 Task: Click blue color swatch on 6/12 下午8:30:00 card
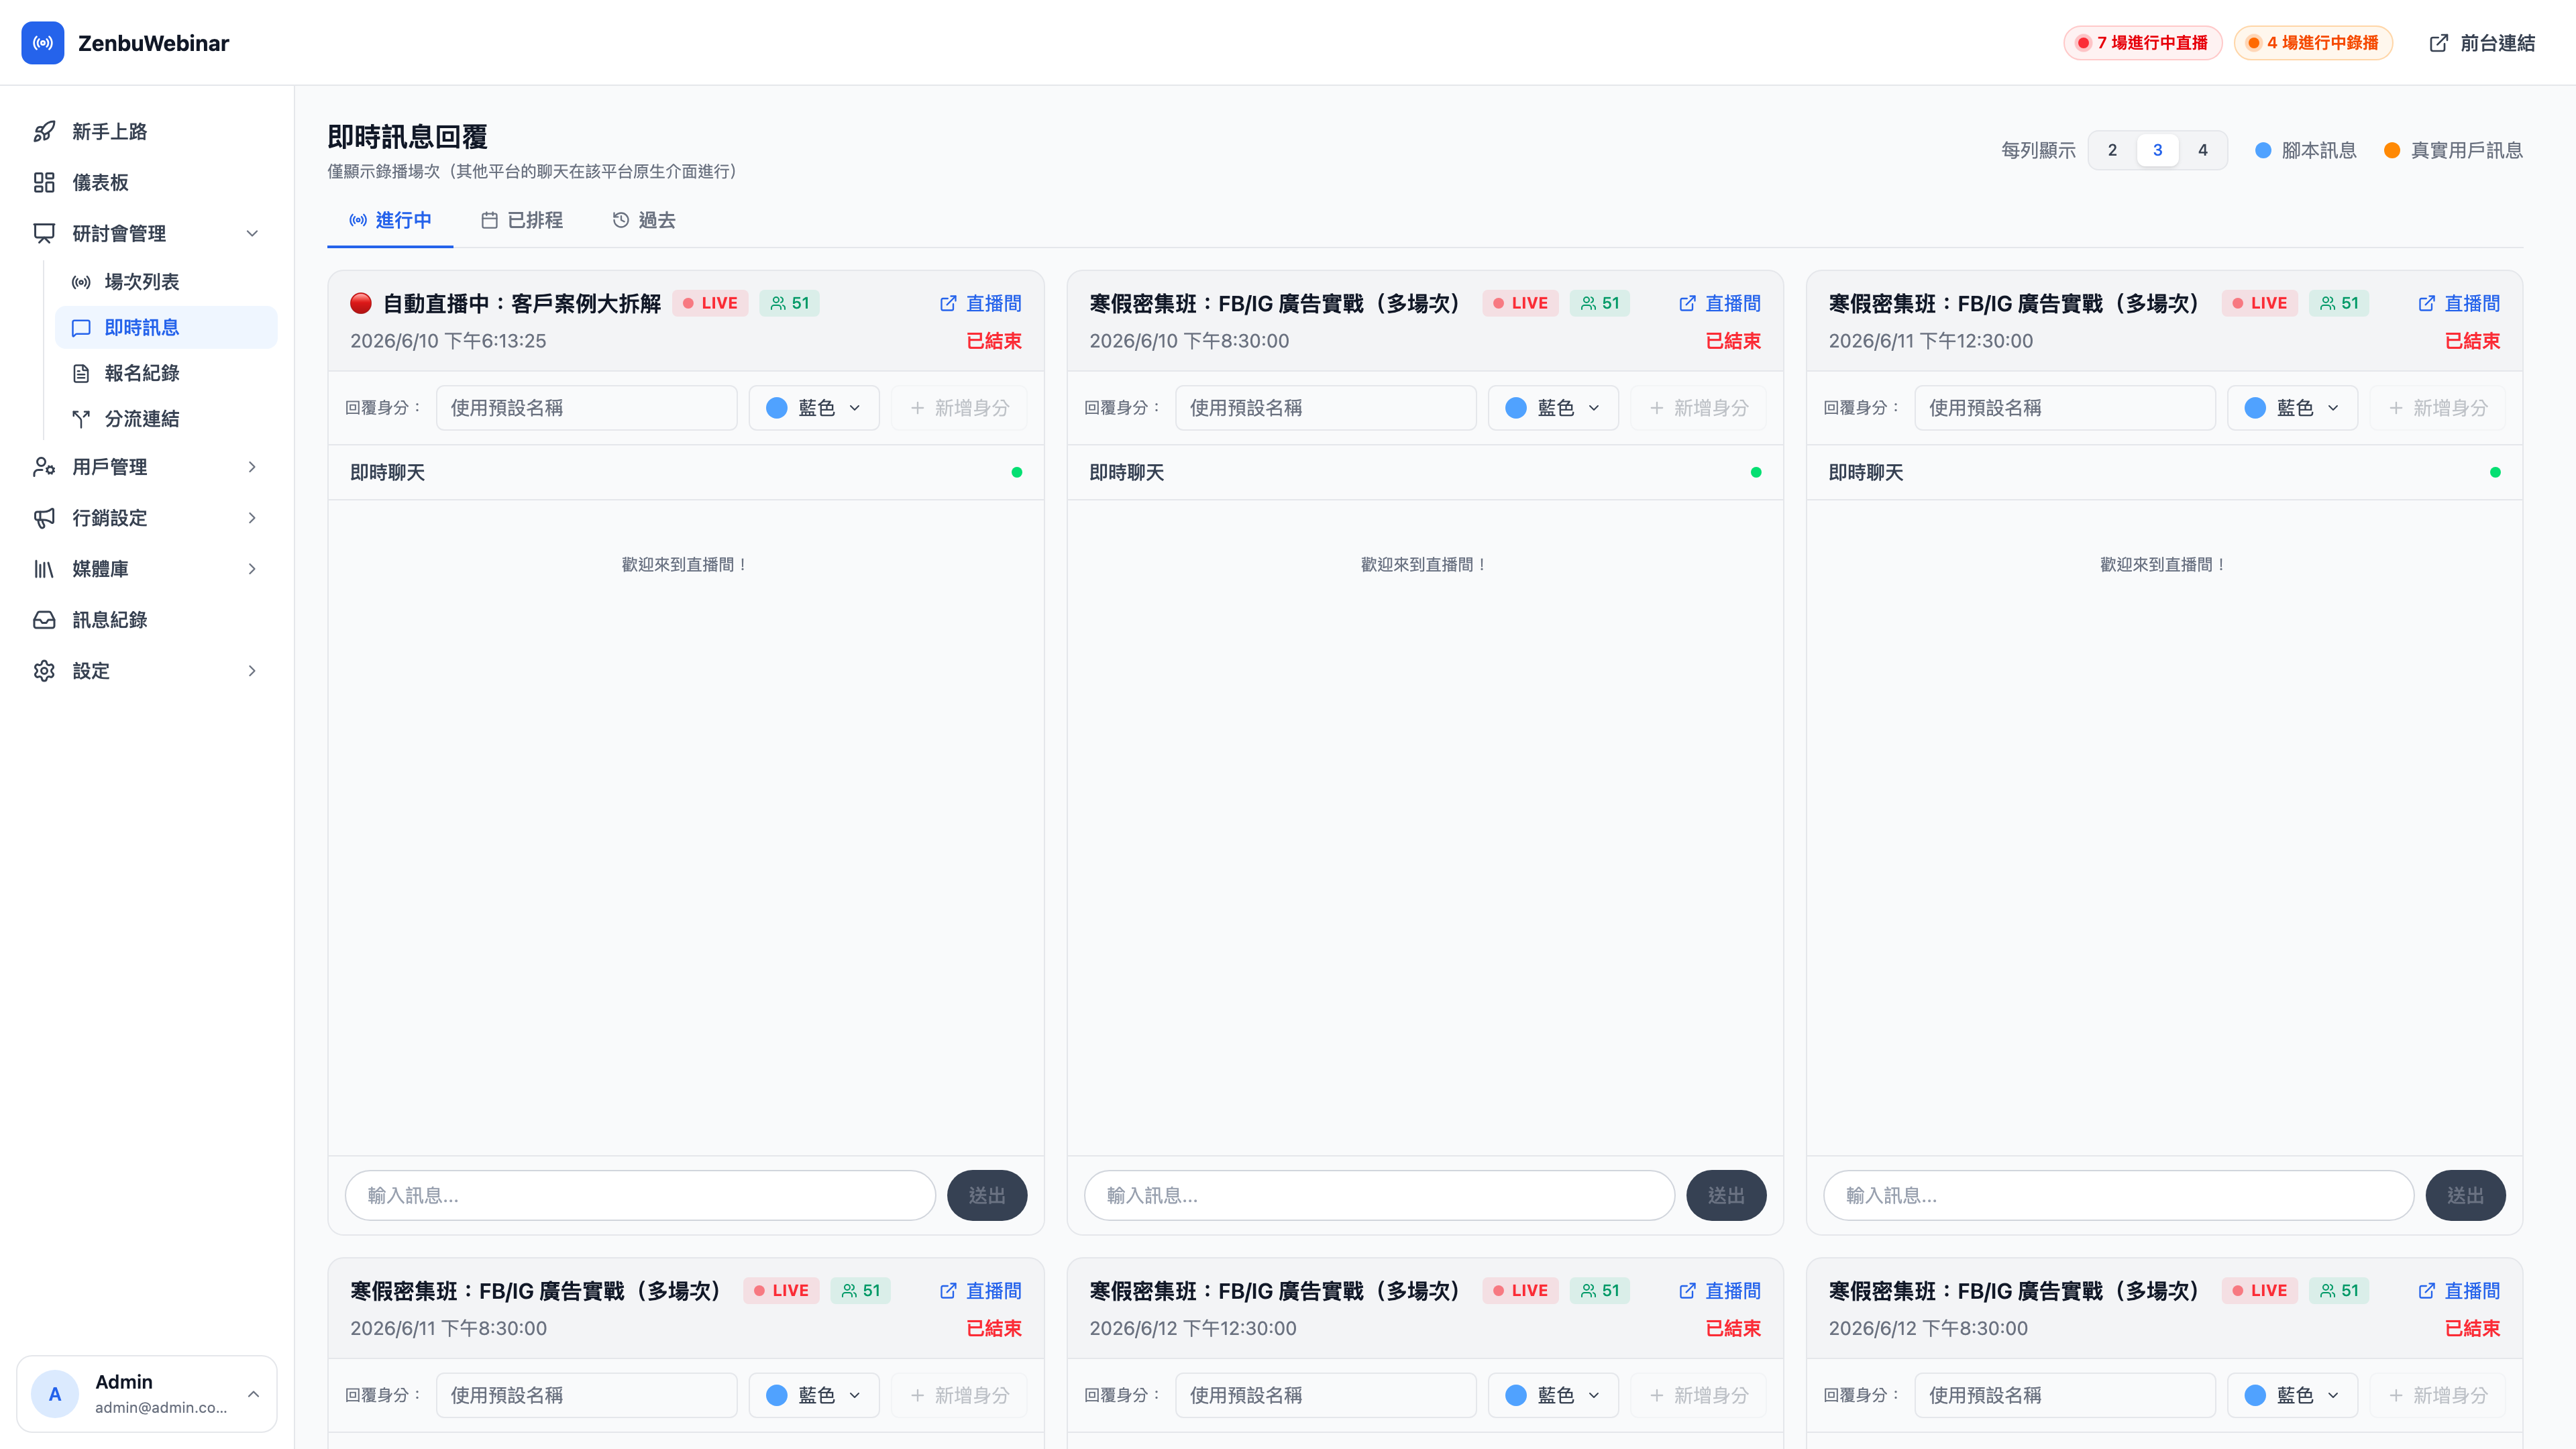(2255, 1395)
